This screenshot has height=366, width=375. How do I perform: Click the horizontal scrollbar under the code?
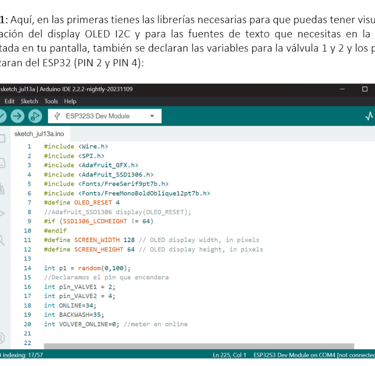[x=199, y=346]
